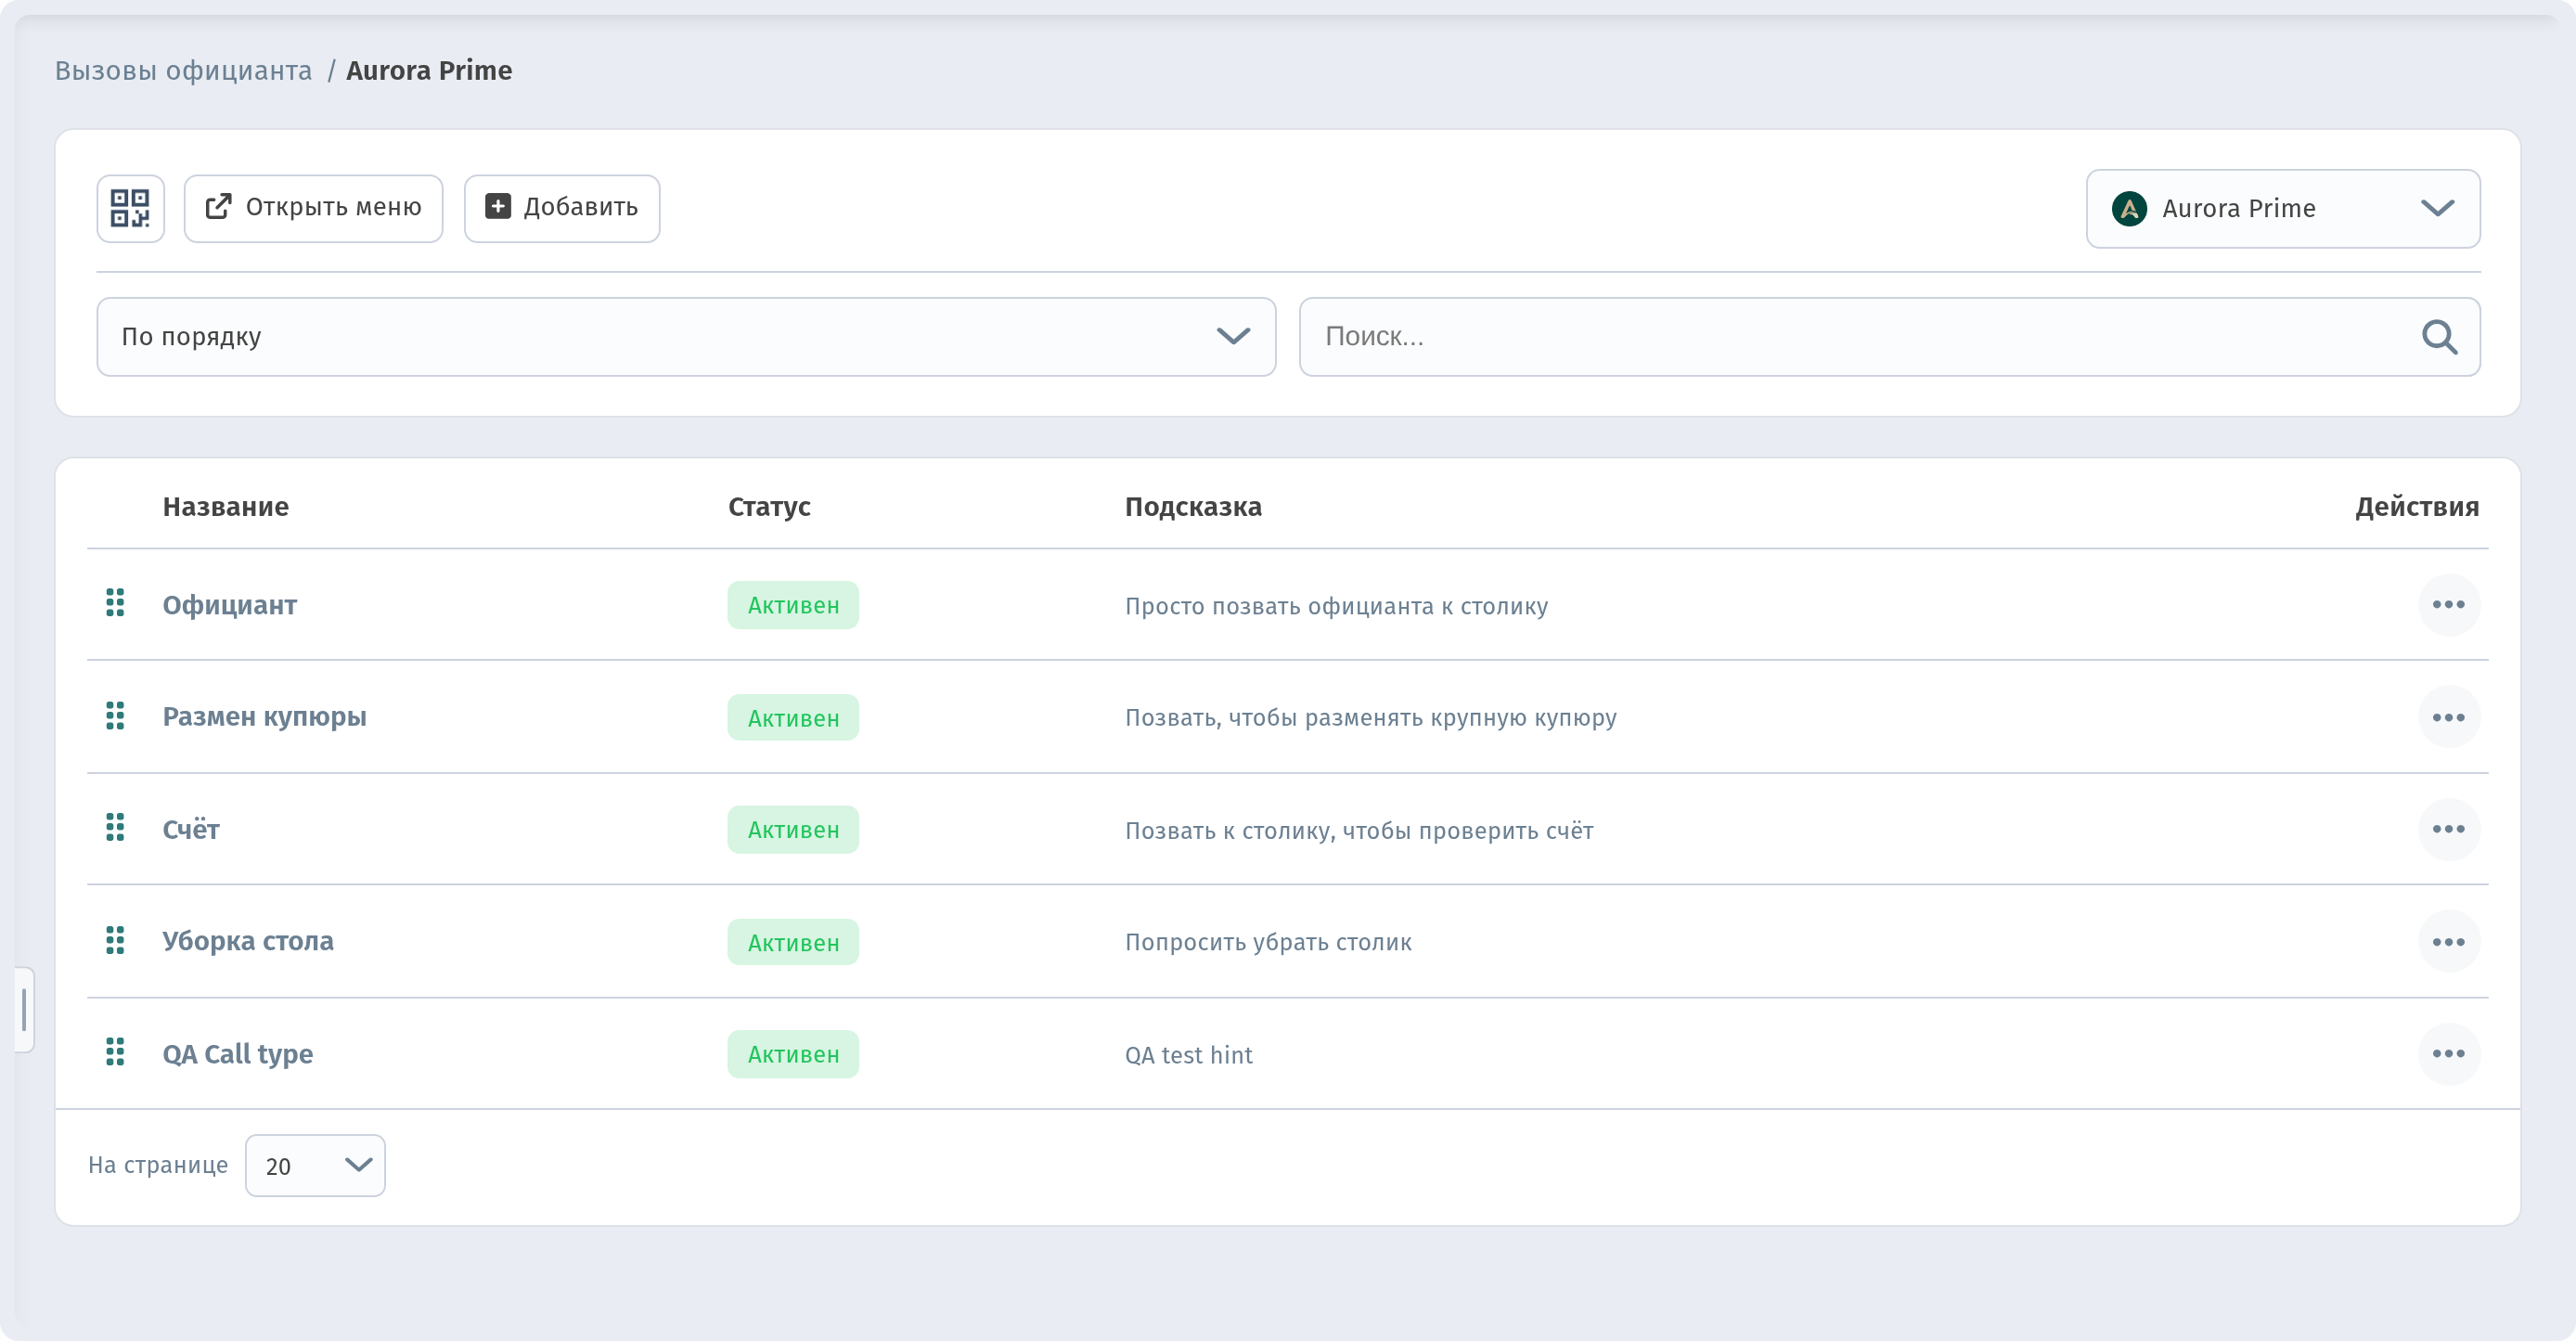
Task: Click the Название column header
Action: 226,507
